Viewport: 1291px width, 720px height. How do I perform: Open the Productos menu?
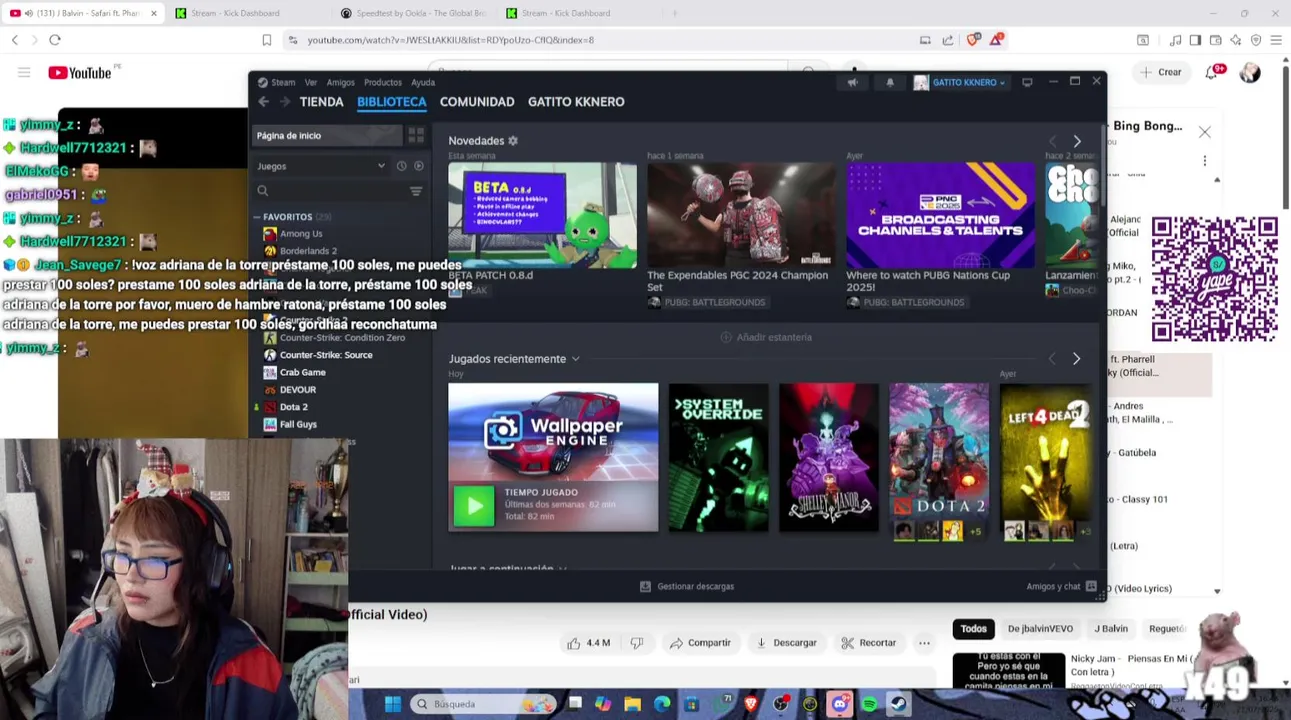(383, 83)
